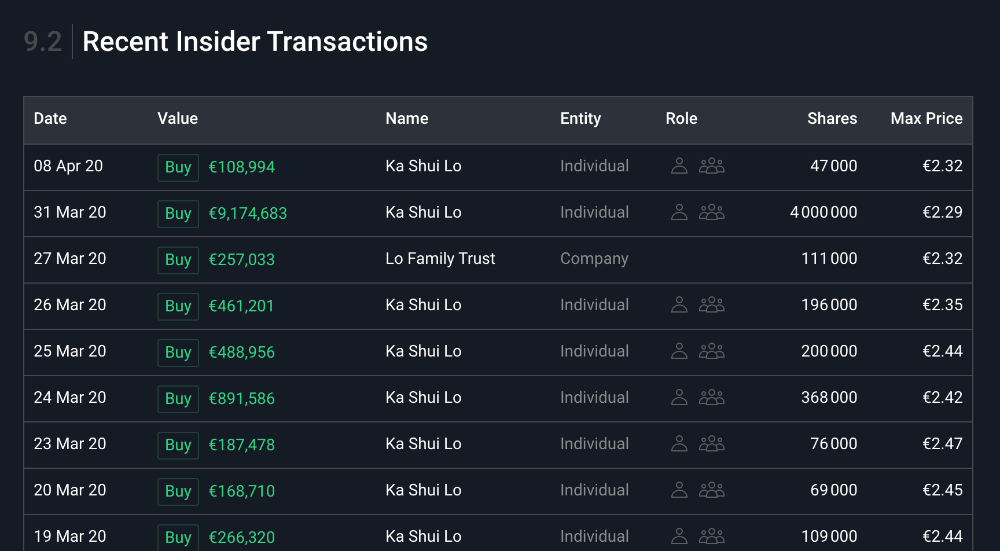Click the group icon in 25 Mar 20 row
1000x551 pixels.
coord(711,351)
